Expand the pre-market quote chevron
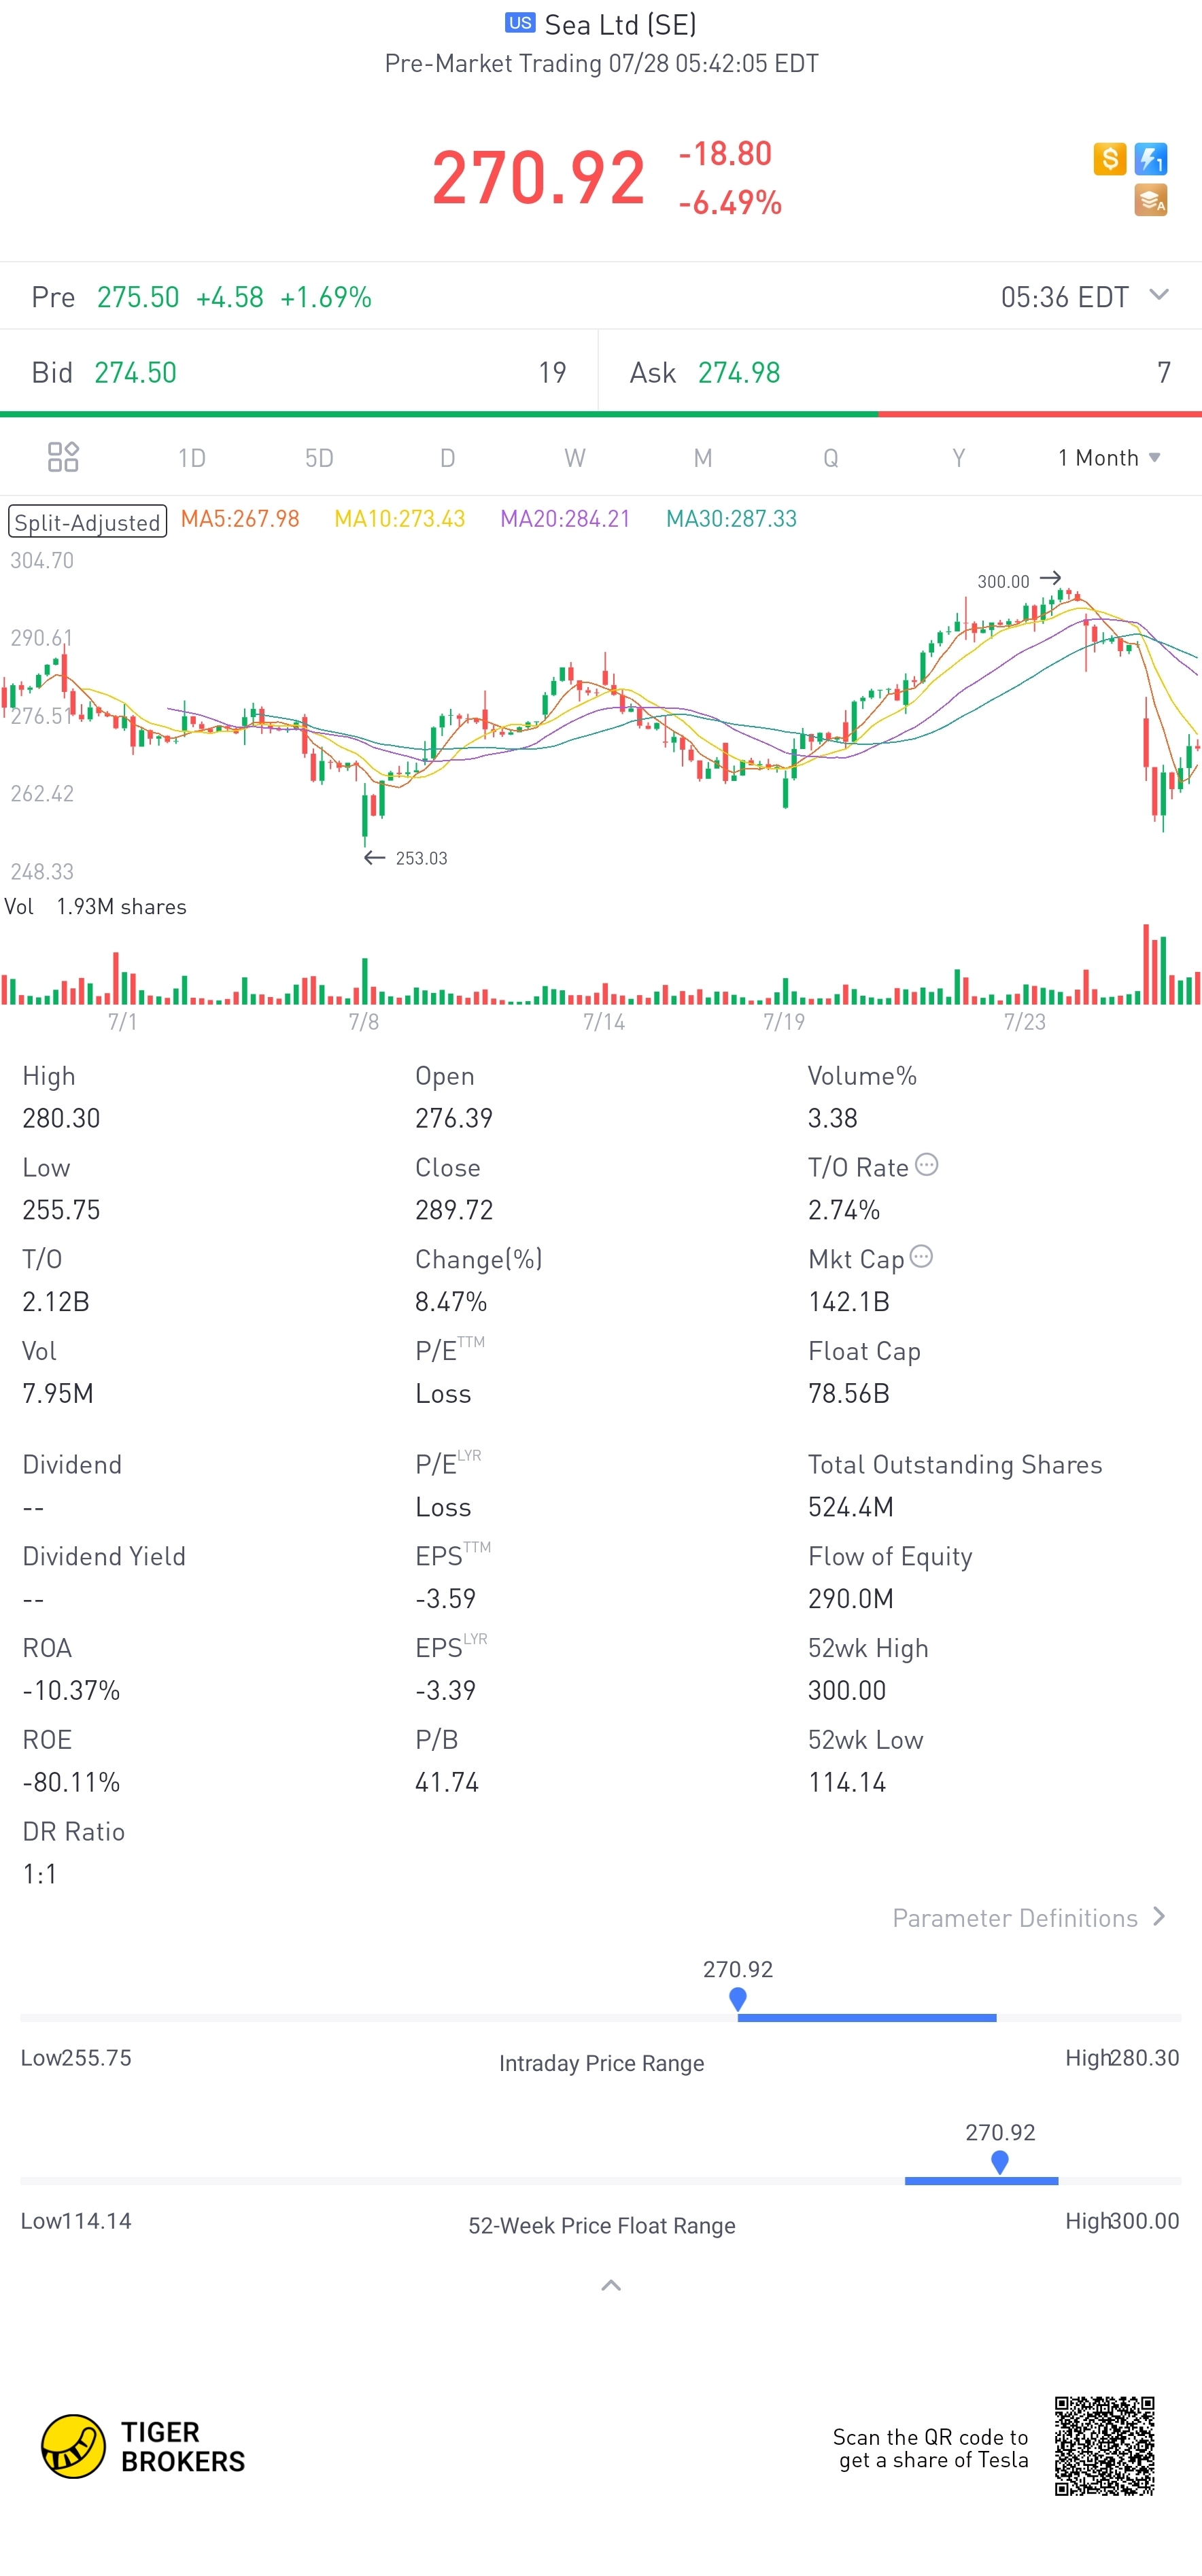 (1159, 295)
